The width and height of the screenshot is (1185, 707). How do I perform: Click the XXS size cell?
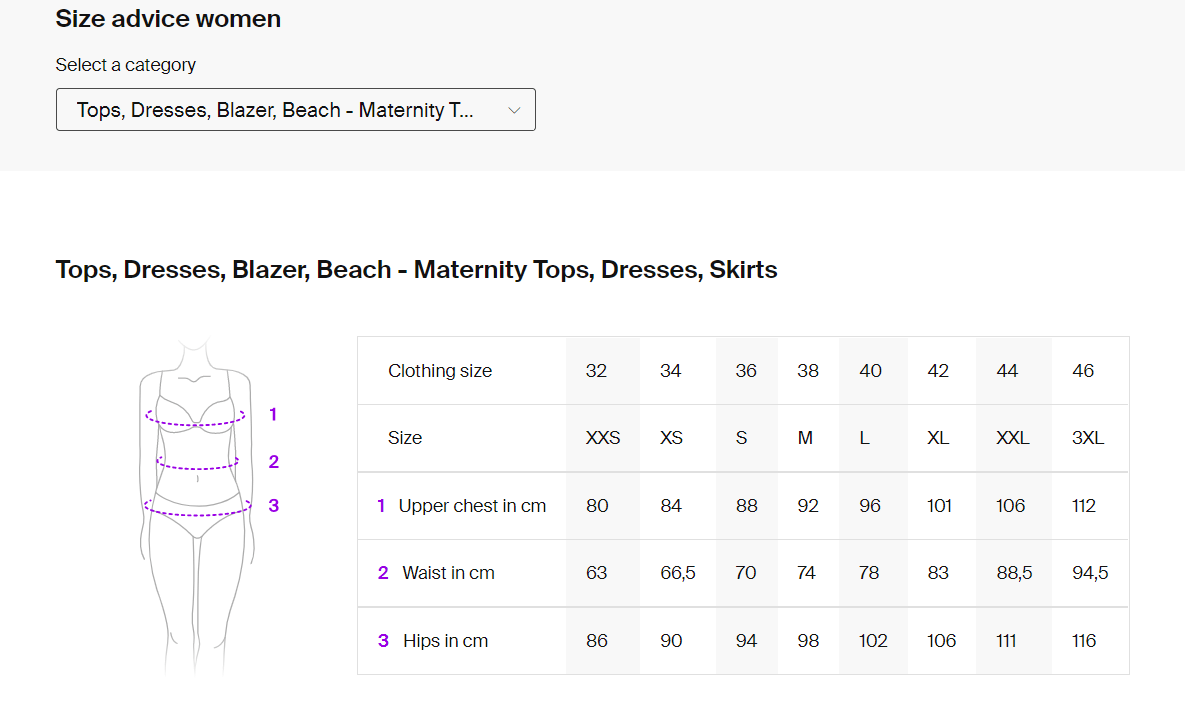click(602, 438)
